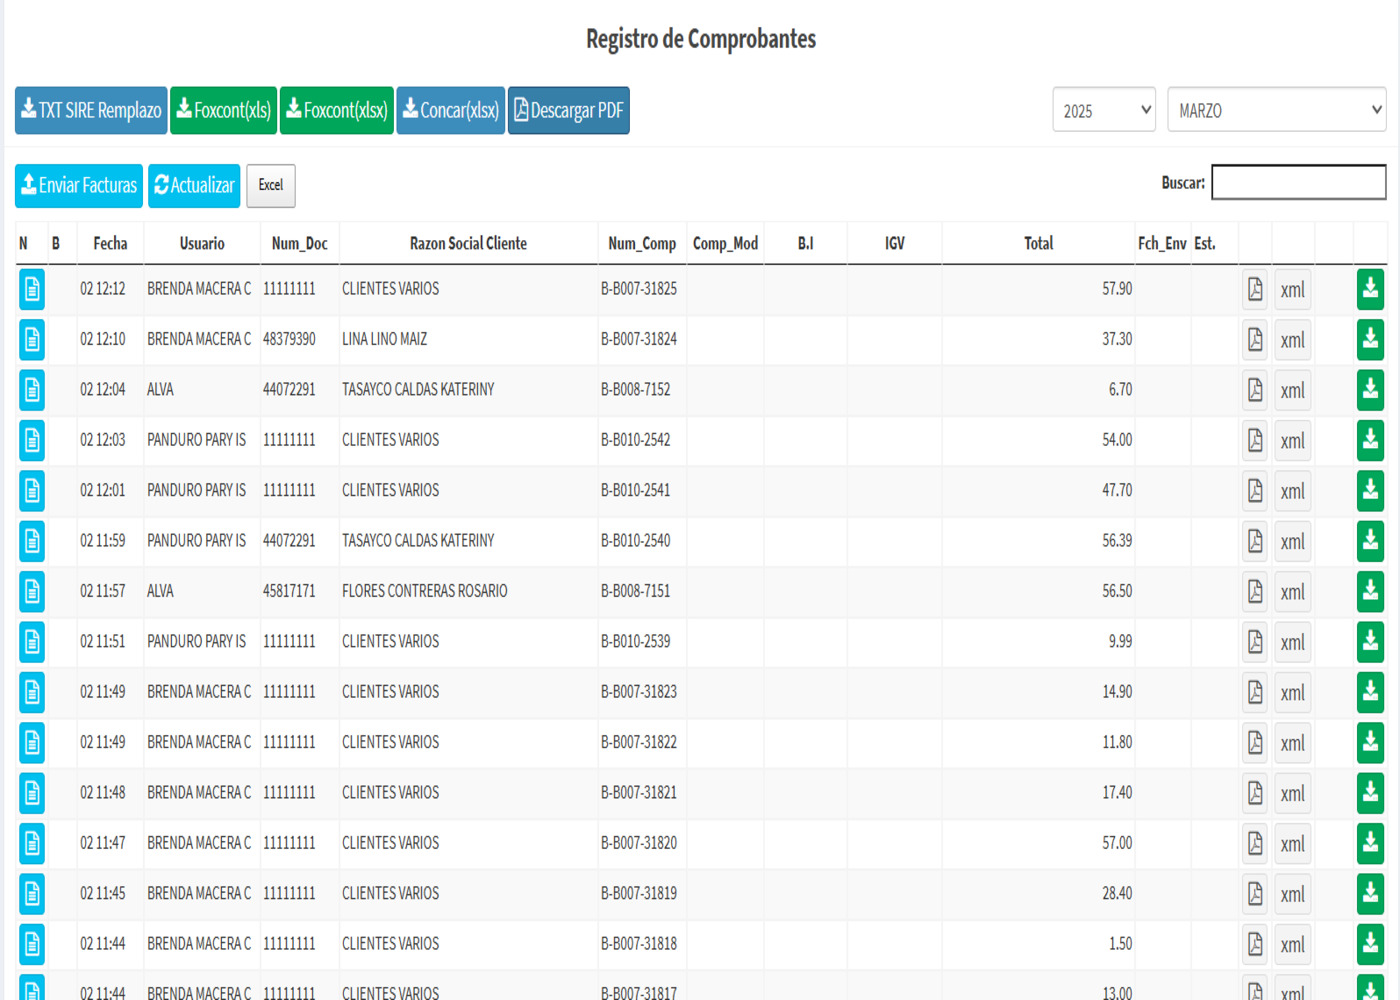The height and width of the screenshot is (1000, 1400).
Task: Click TXT SIRE Remplazo button
Action: [x=91, y=110]
